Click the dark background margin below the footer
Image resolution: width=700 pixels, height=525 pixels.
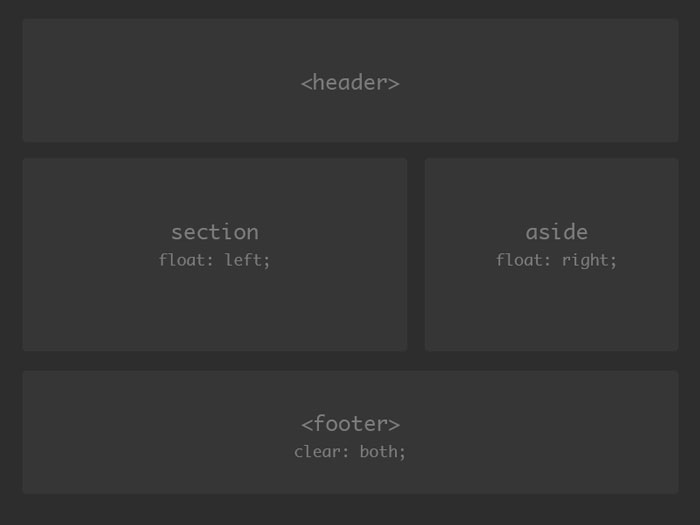(350, 510)
